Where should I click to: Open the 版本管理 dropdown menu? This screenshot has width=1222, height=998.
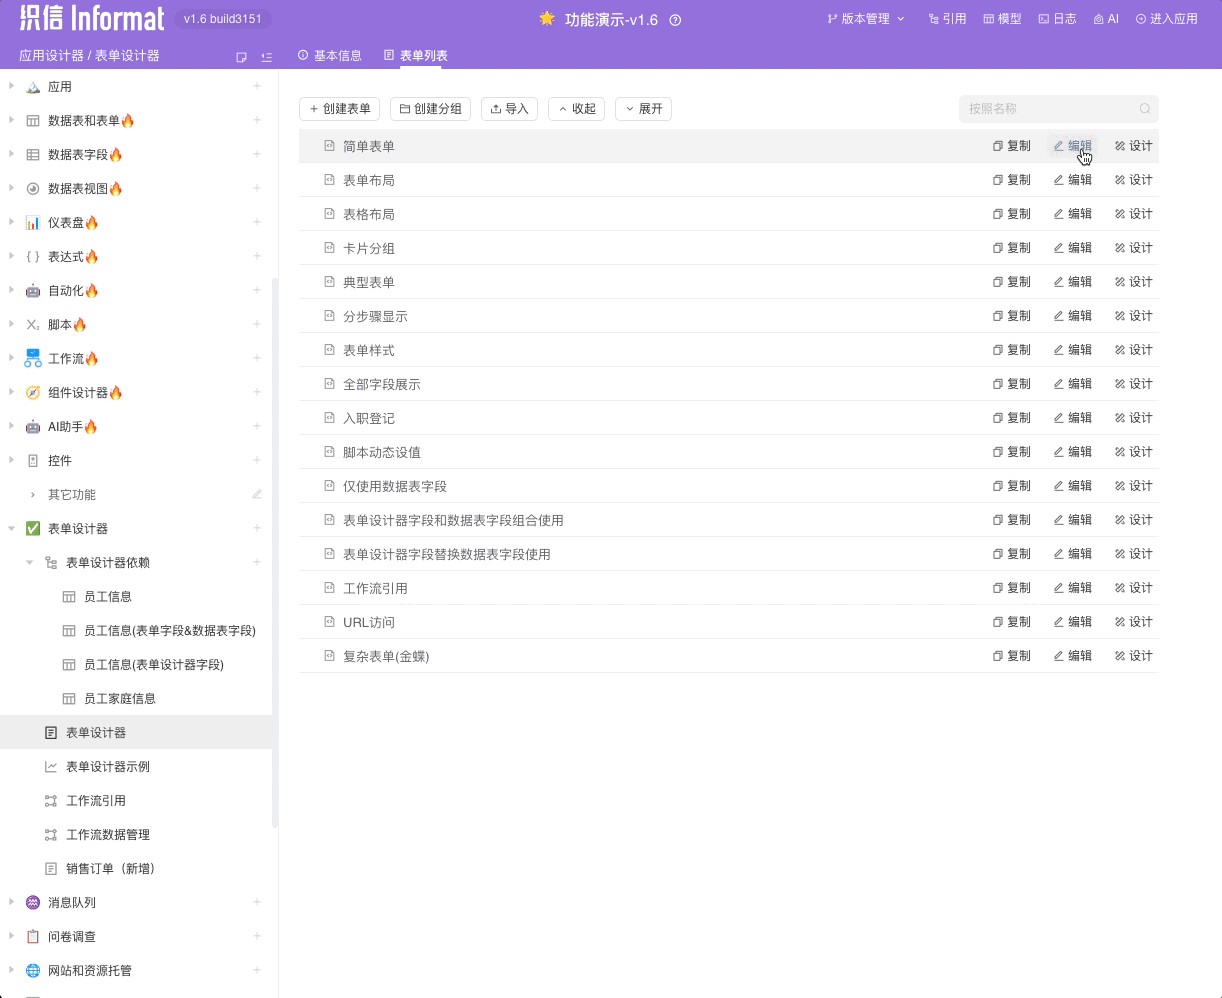click(866, 19)
